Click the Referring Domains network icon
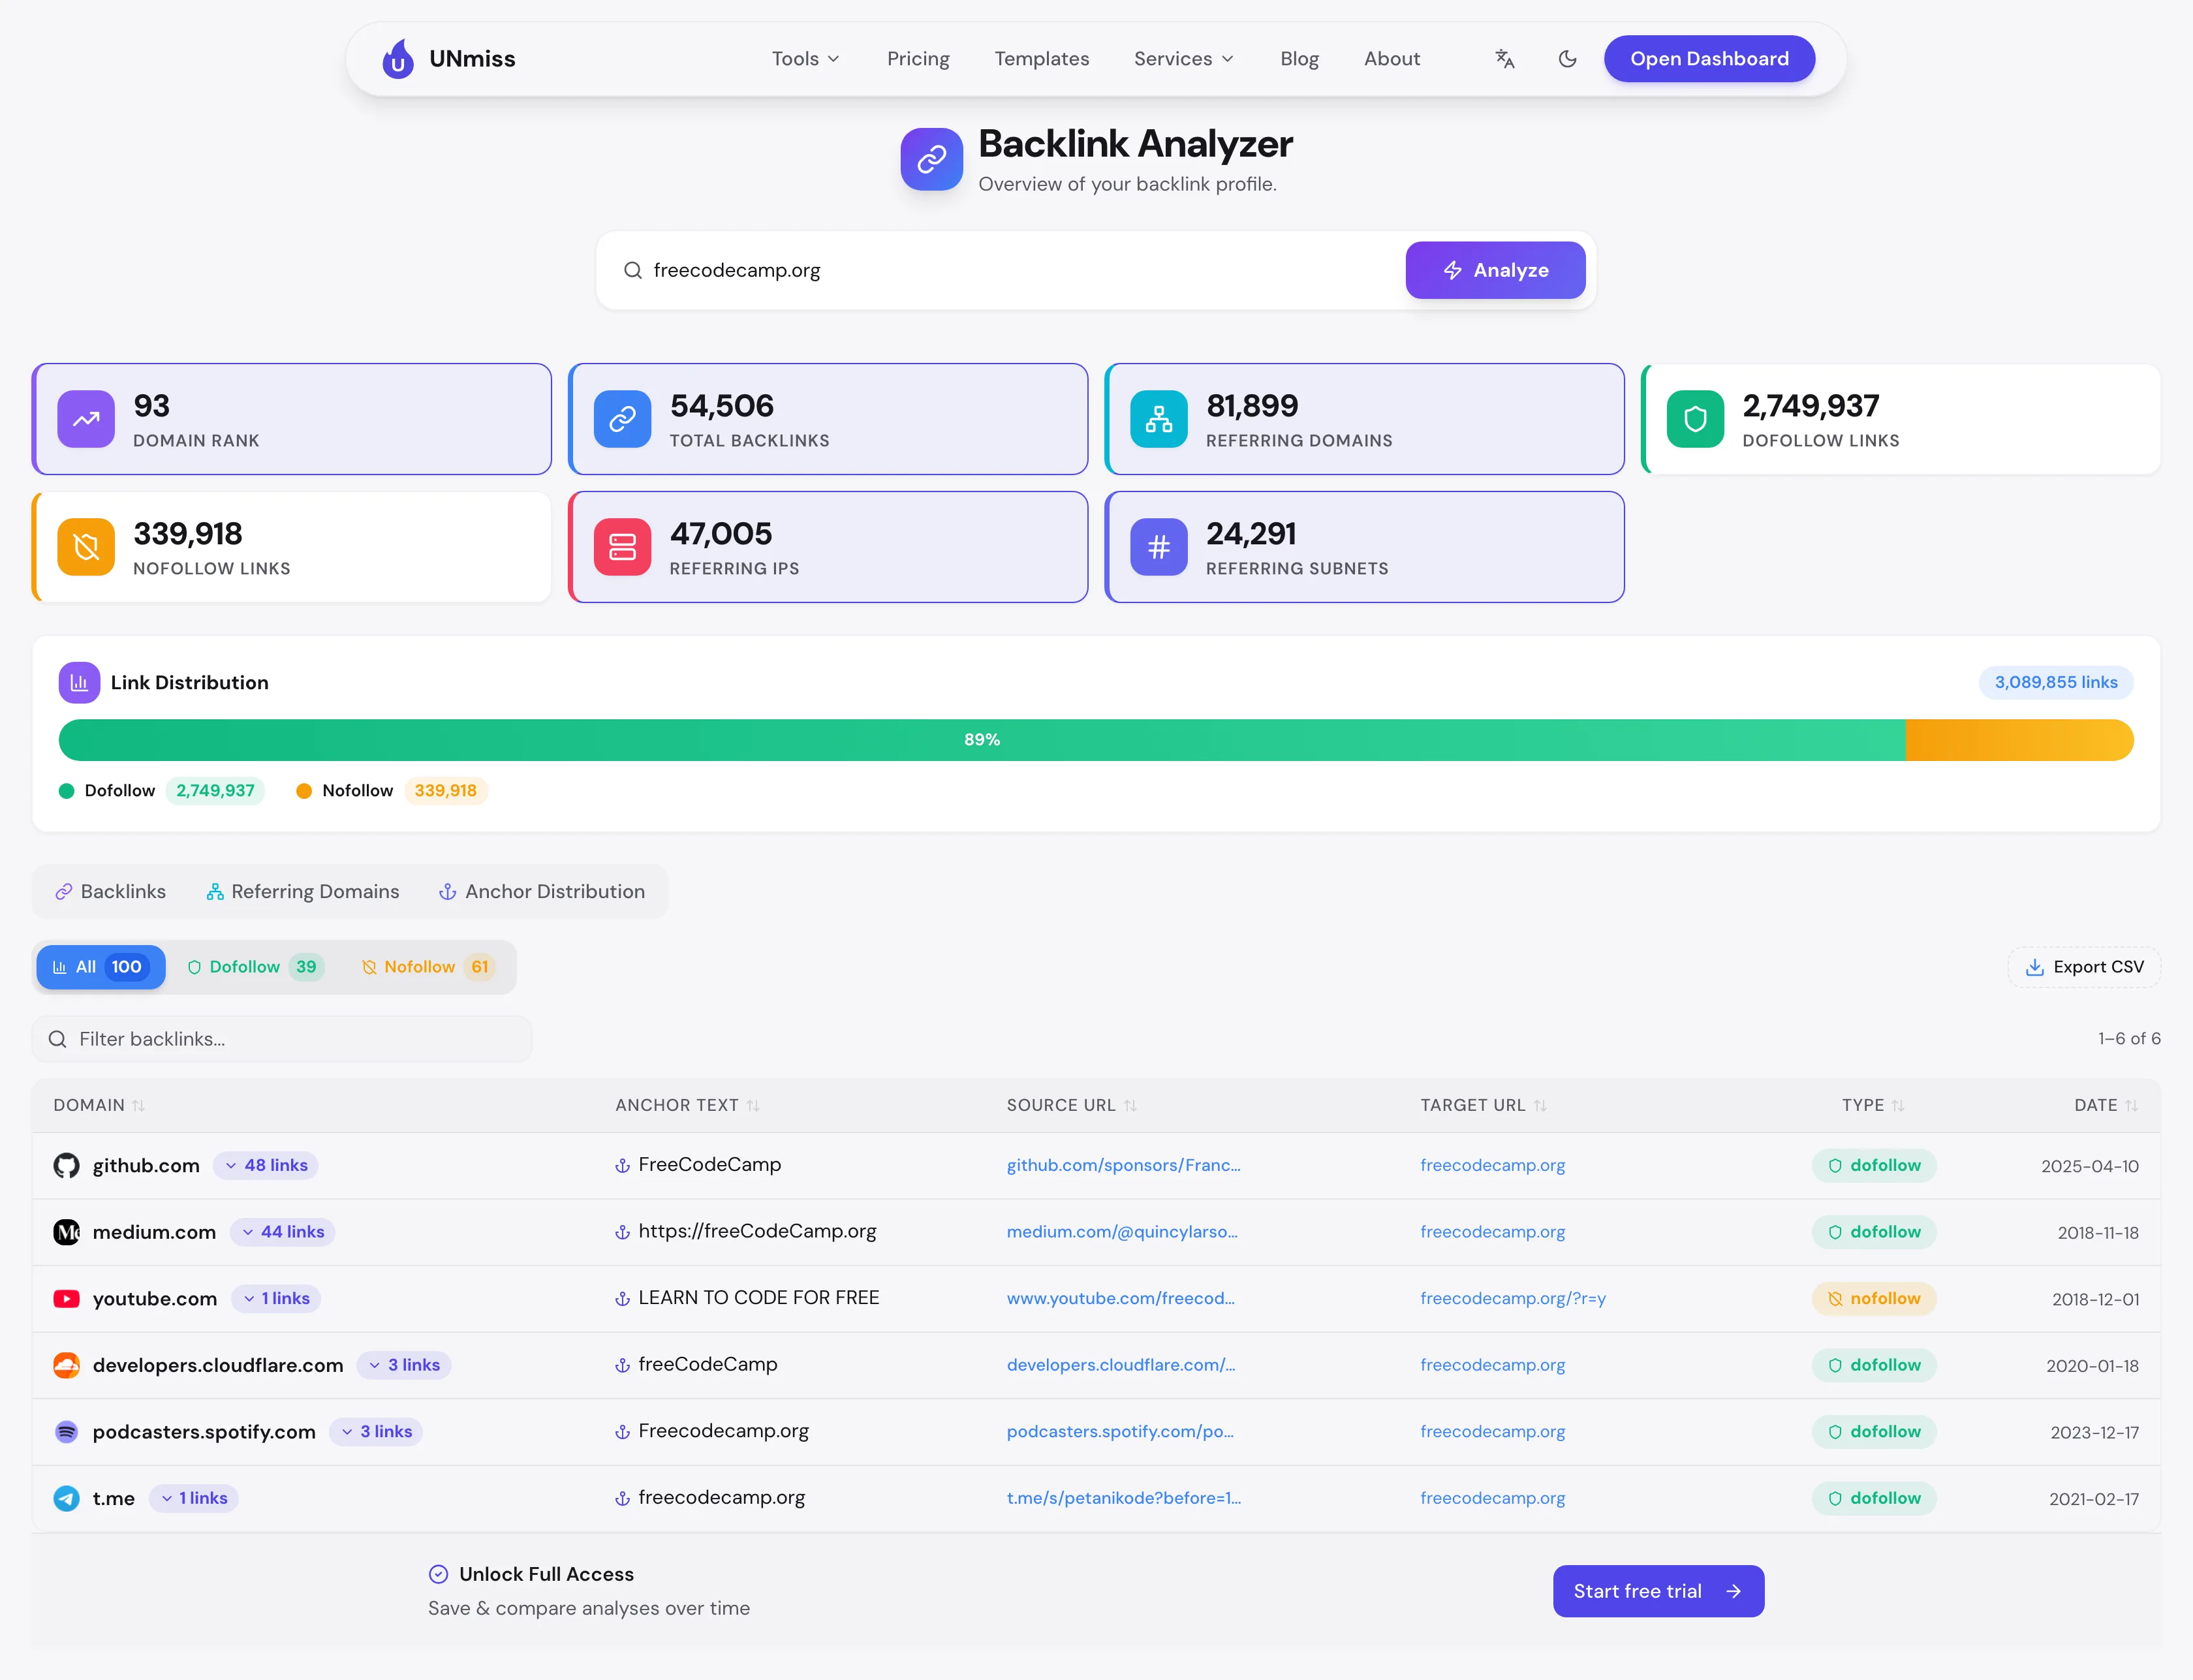2193x1680 pixels. [1159, 419]
